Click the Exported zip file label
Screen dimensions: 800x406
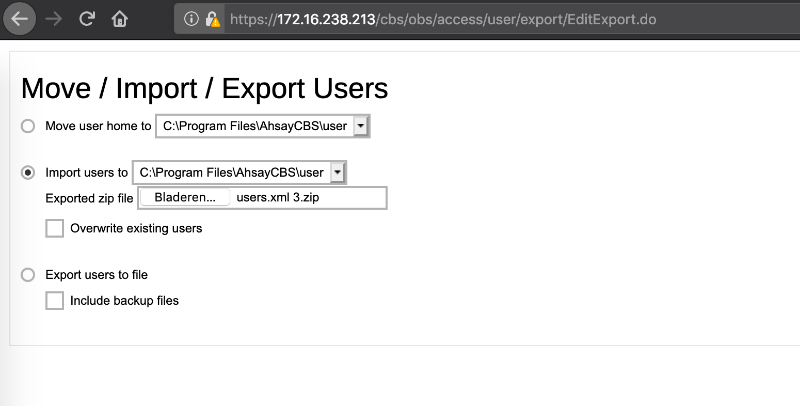click(x=89, y=198)
